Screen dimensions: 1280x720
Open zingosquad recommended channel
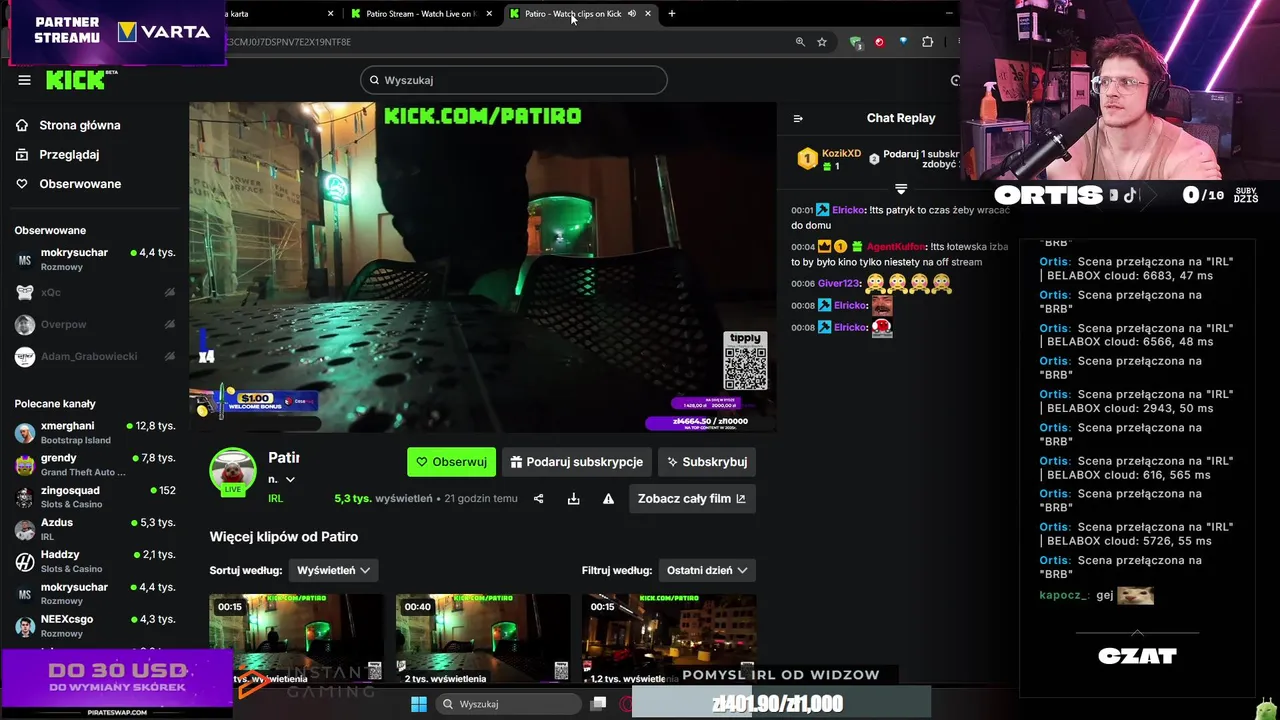95,496
